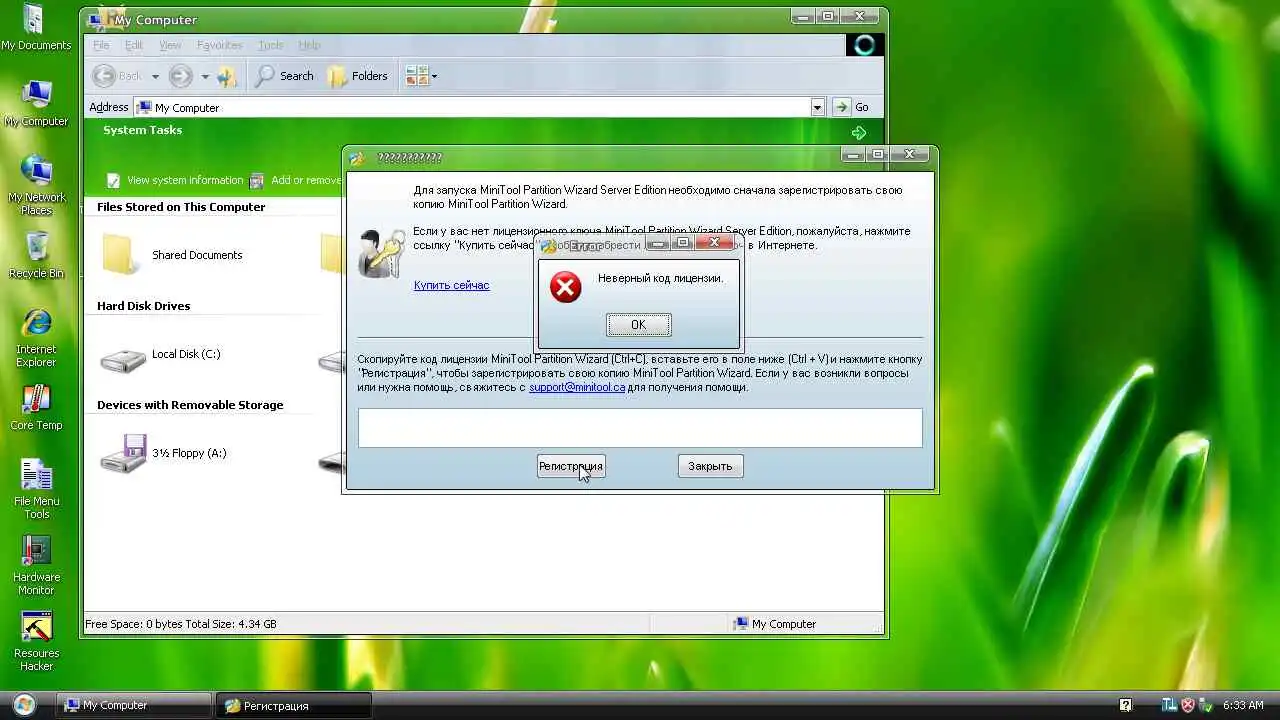Collapse System Tasks panel chevron
This screenshot has width=1280, height=720.
pyautogui.click(x=859, y=132)
